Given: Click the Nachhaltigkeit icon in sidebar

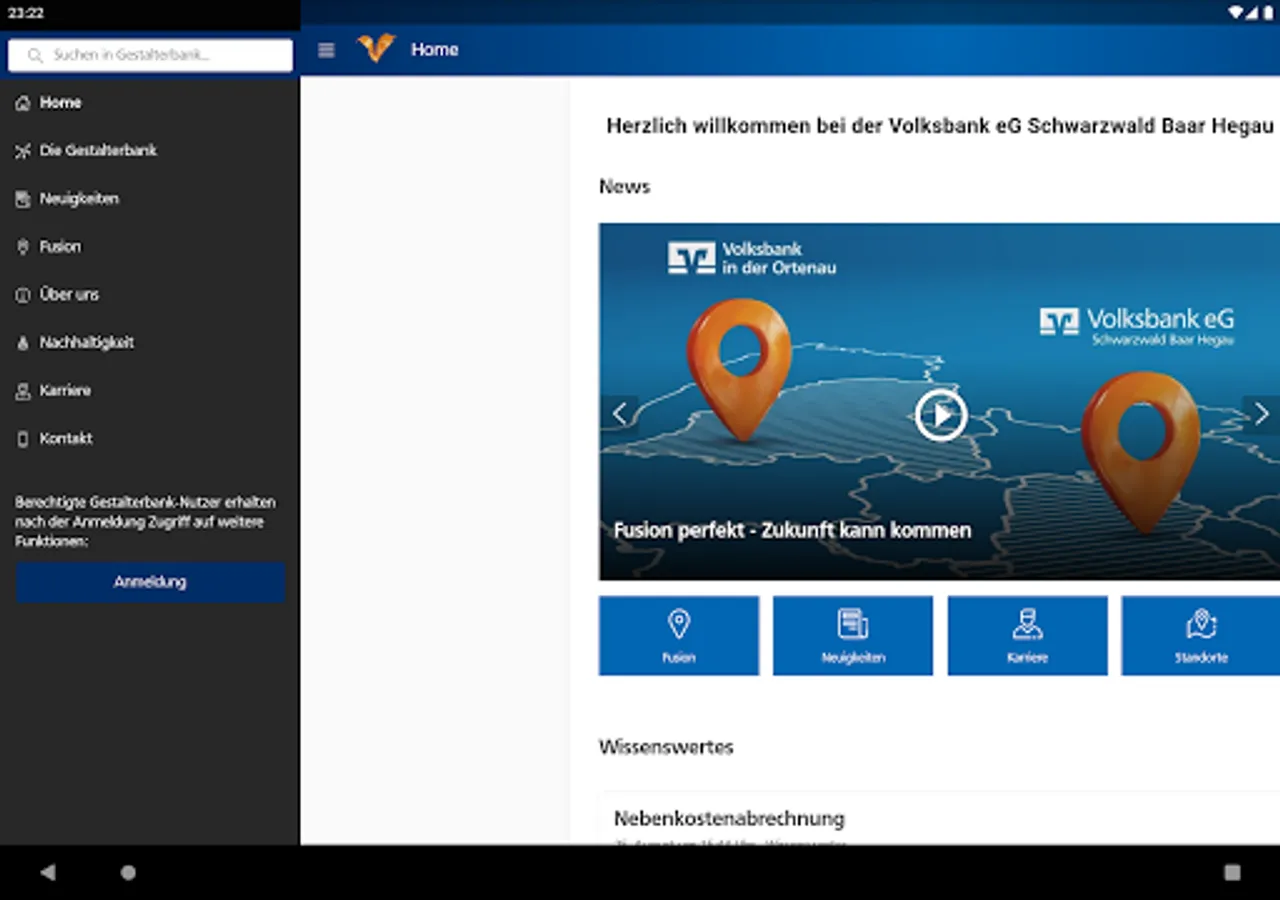Looking at the screenshot, I should pyautogui.click(x=23, y=343).
